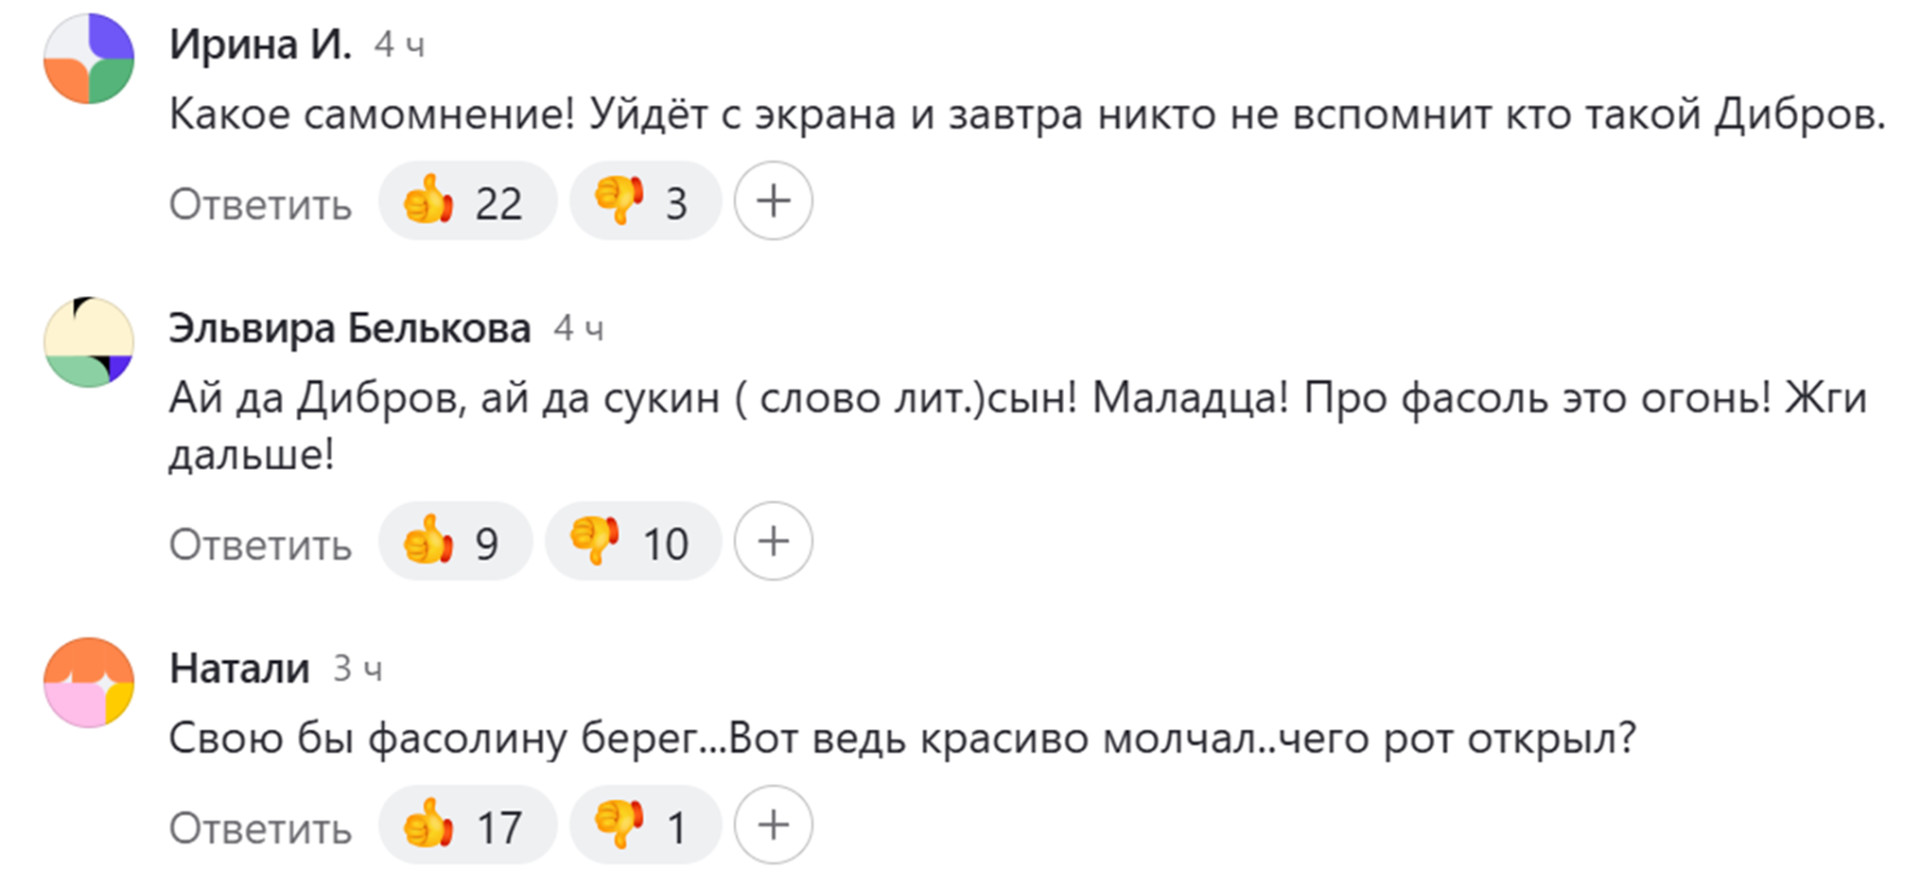This screenshot has width=1920, height=887.
Task: Open Ирина И.'s profile avatar
Action: [x=89, y=59]
